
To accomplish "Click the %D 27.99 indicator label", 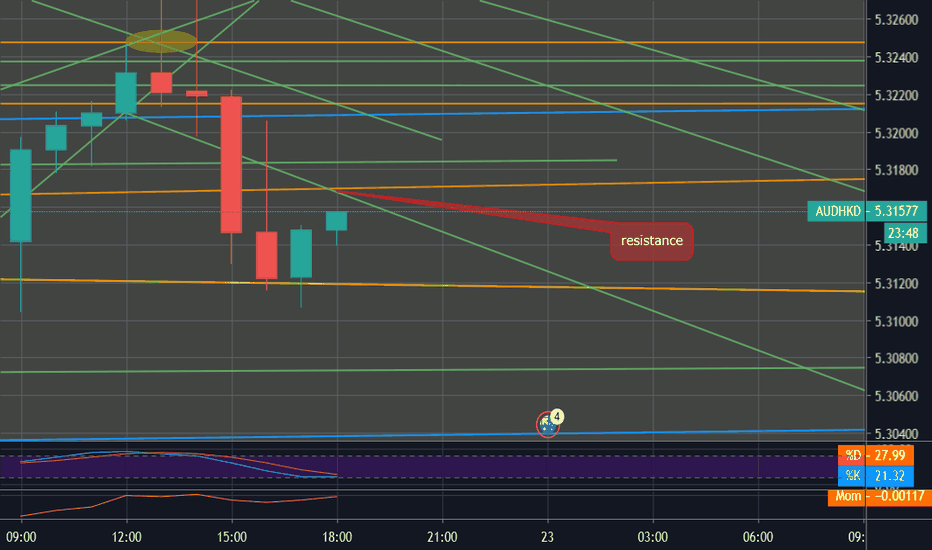I will (876, 455).
